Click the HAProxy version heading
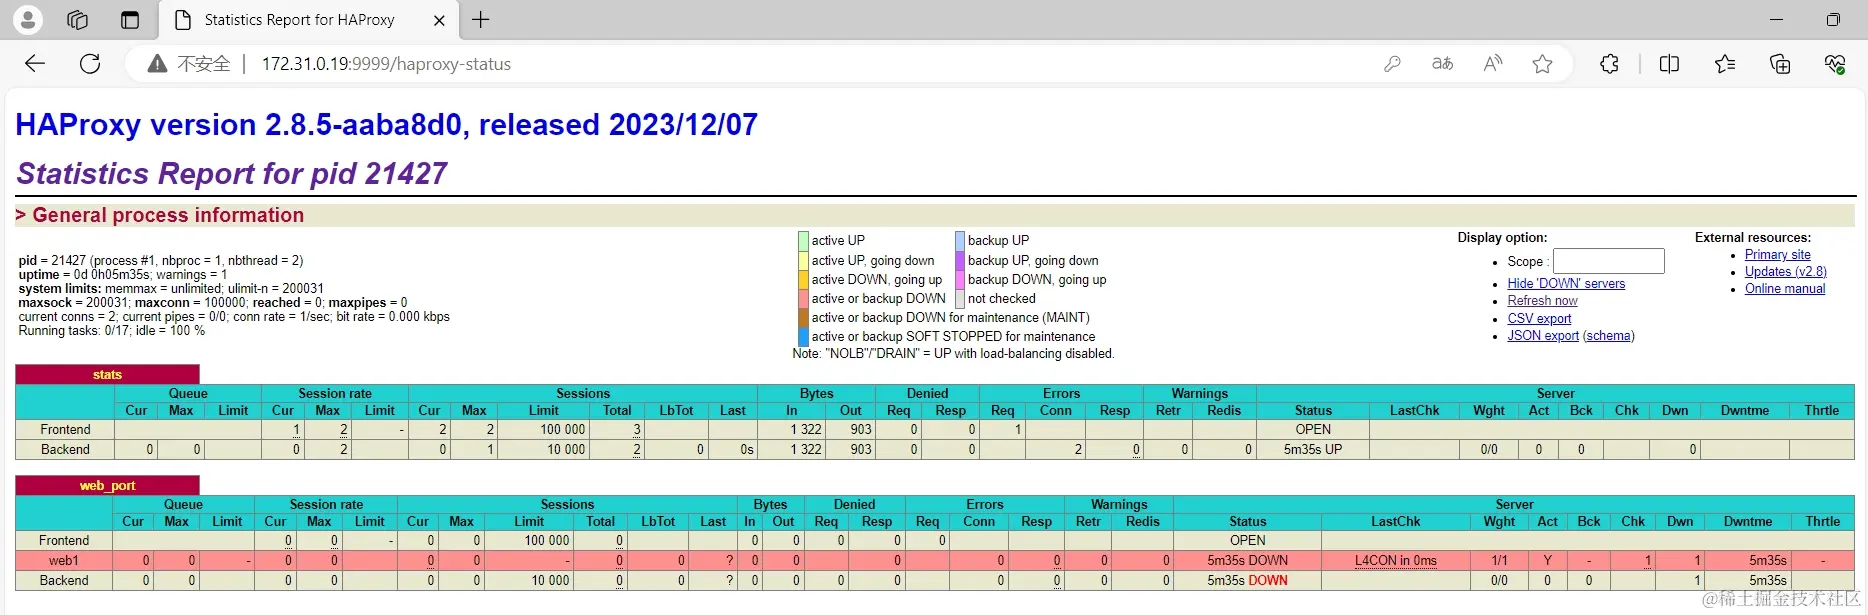 point(386,125)
